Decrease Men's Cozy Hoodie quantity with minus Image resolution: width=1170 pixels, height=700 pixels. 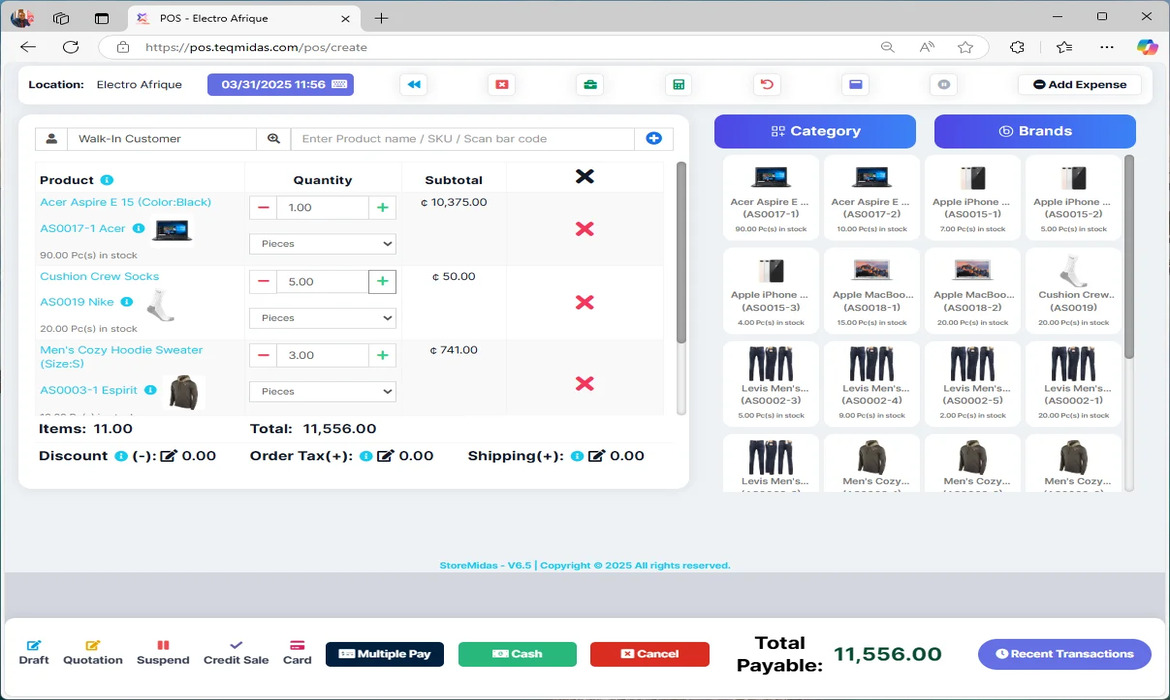263,356
